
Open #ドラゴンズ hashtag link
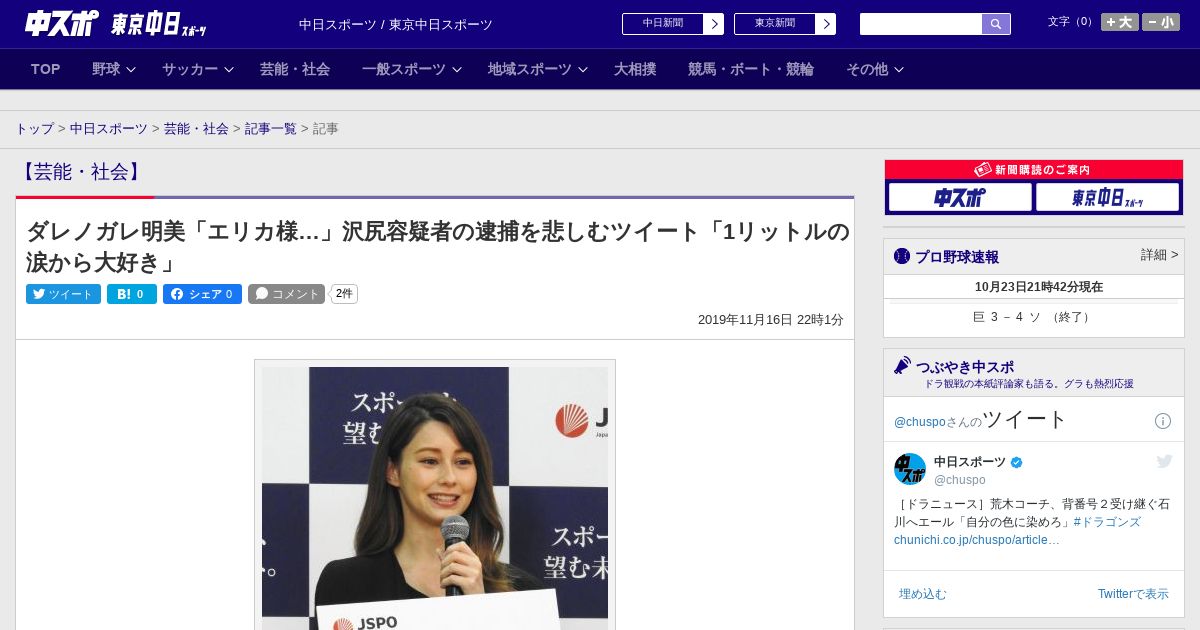tap(1107, 522)
